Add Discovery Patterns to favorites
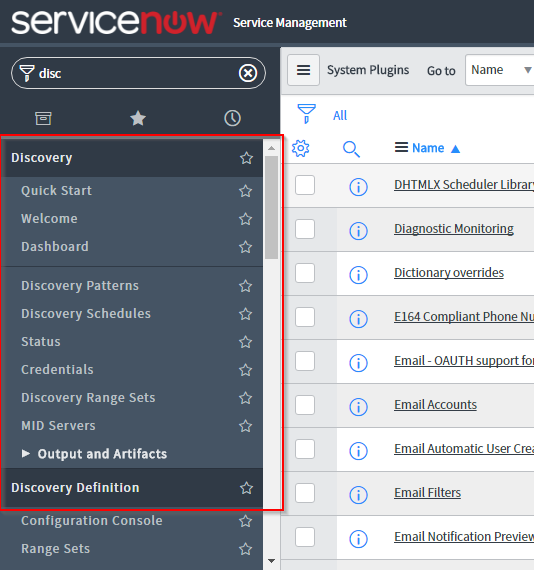The image size is (534, 570). click(245, 286)
